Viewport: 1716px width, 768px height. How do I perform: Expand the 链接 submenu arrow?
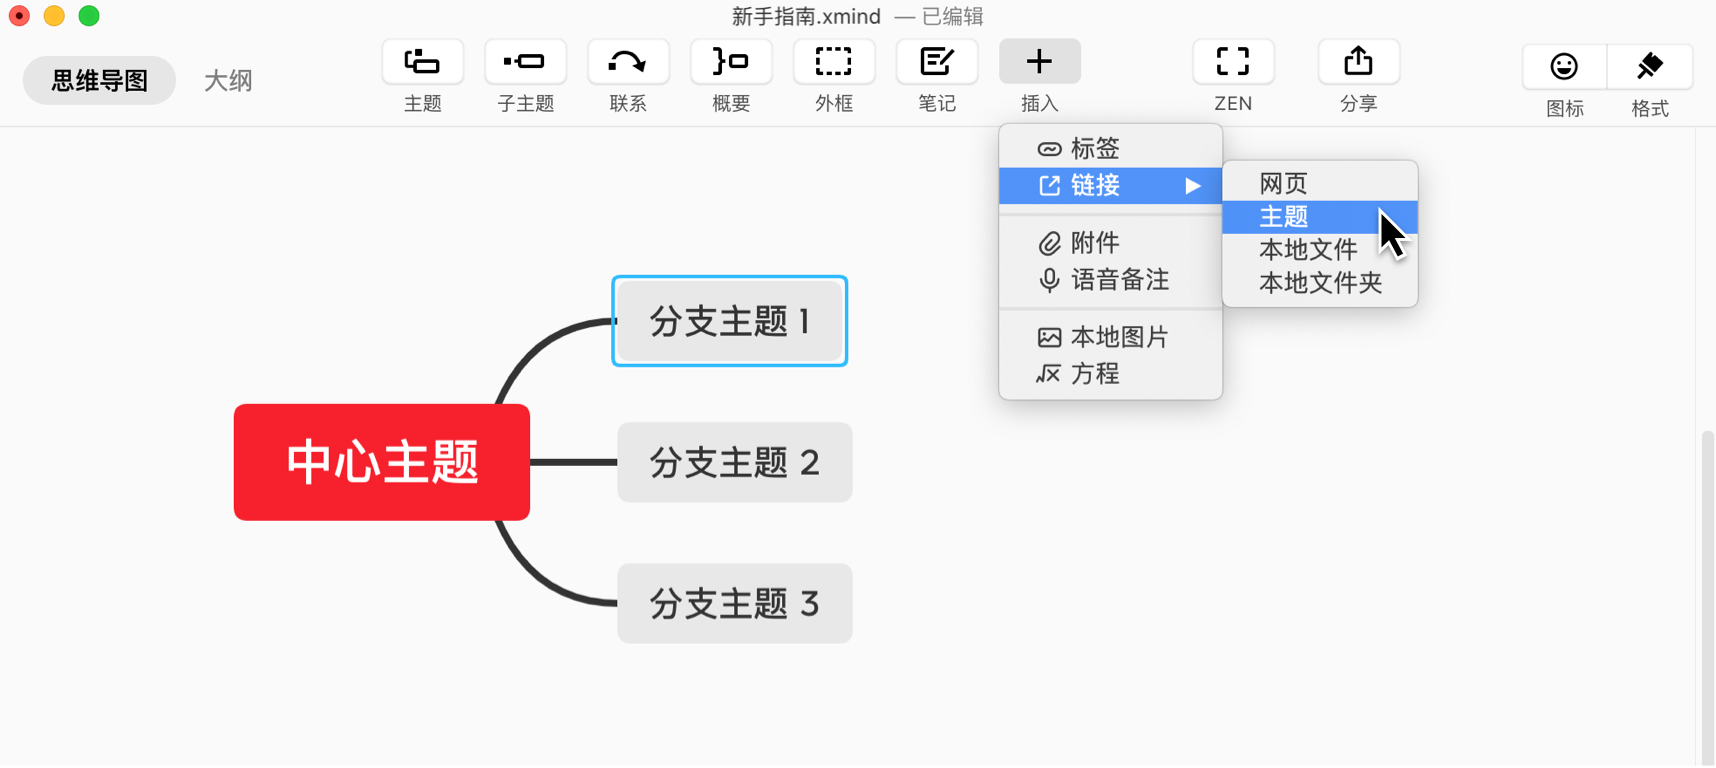tap(1192, 186)
